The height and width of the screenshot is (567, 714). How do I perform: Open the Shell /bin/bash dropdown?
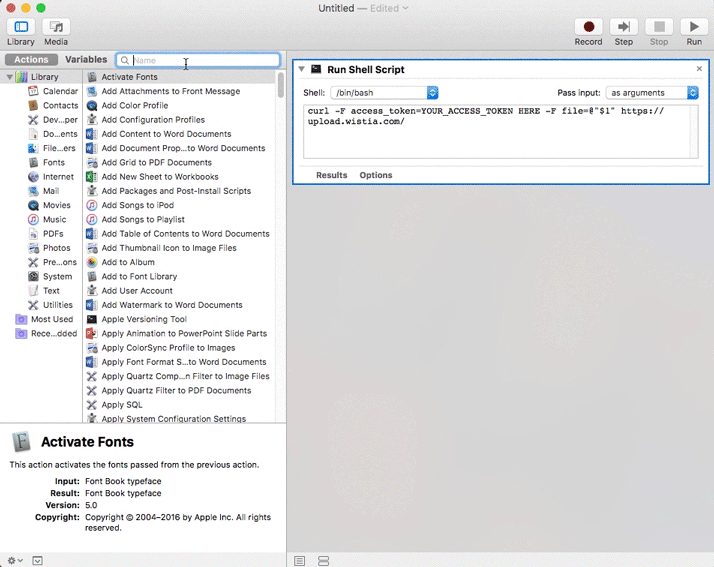pos(384,93)
